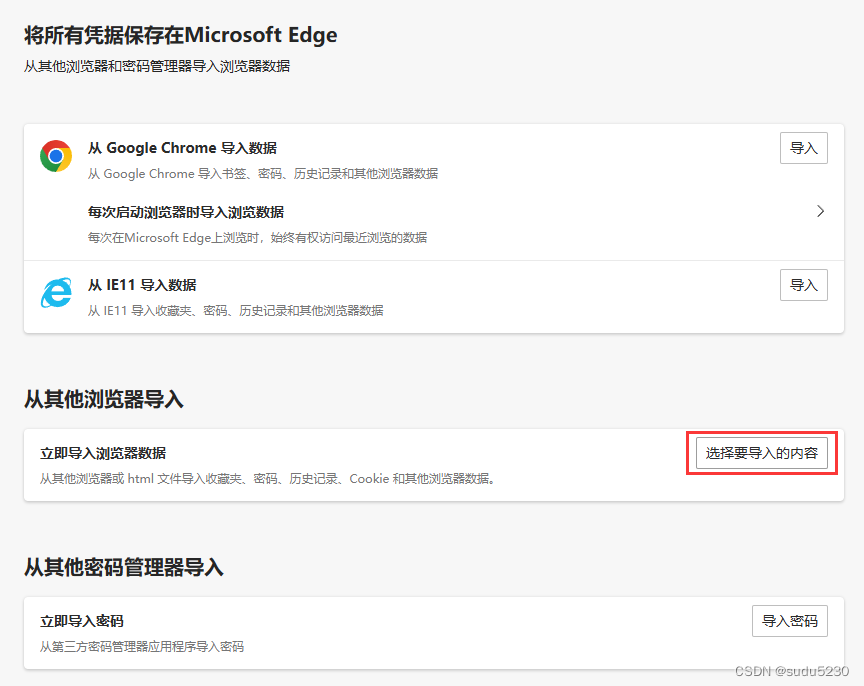The image size is (864, 686).
Task: Click heading 将所有凭据保存在Microsoft Edge
Action: click(181, 35)
